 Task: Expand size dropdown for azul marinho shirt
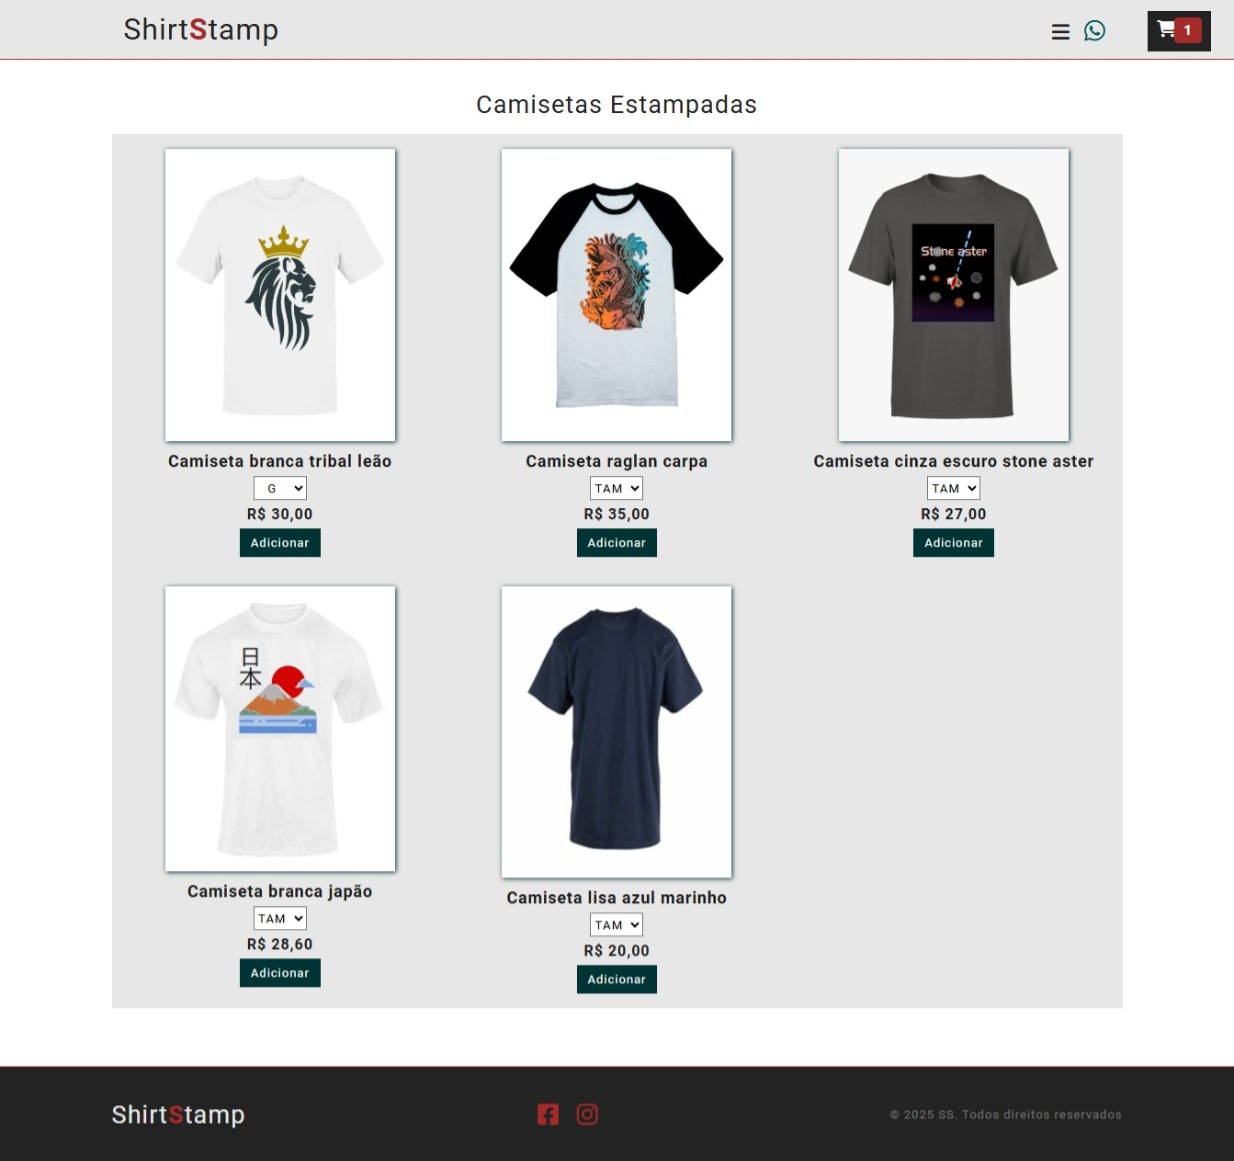tap(616, 925)
